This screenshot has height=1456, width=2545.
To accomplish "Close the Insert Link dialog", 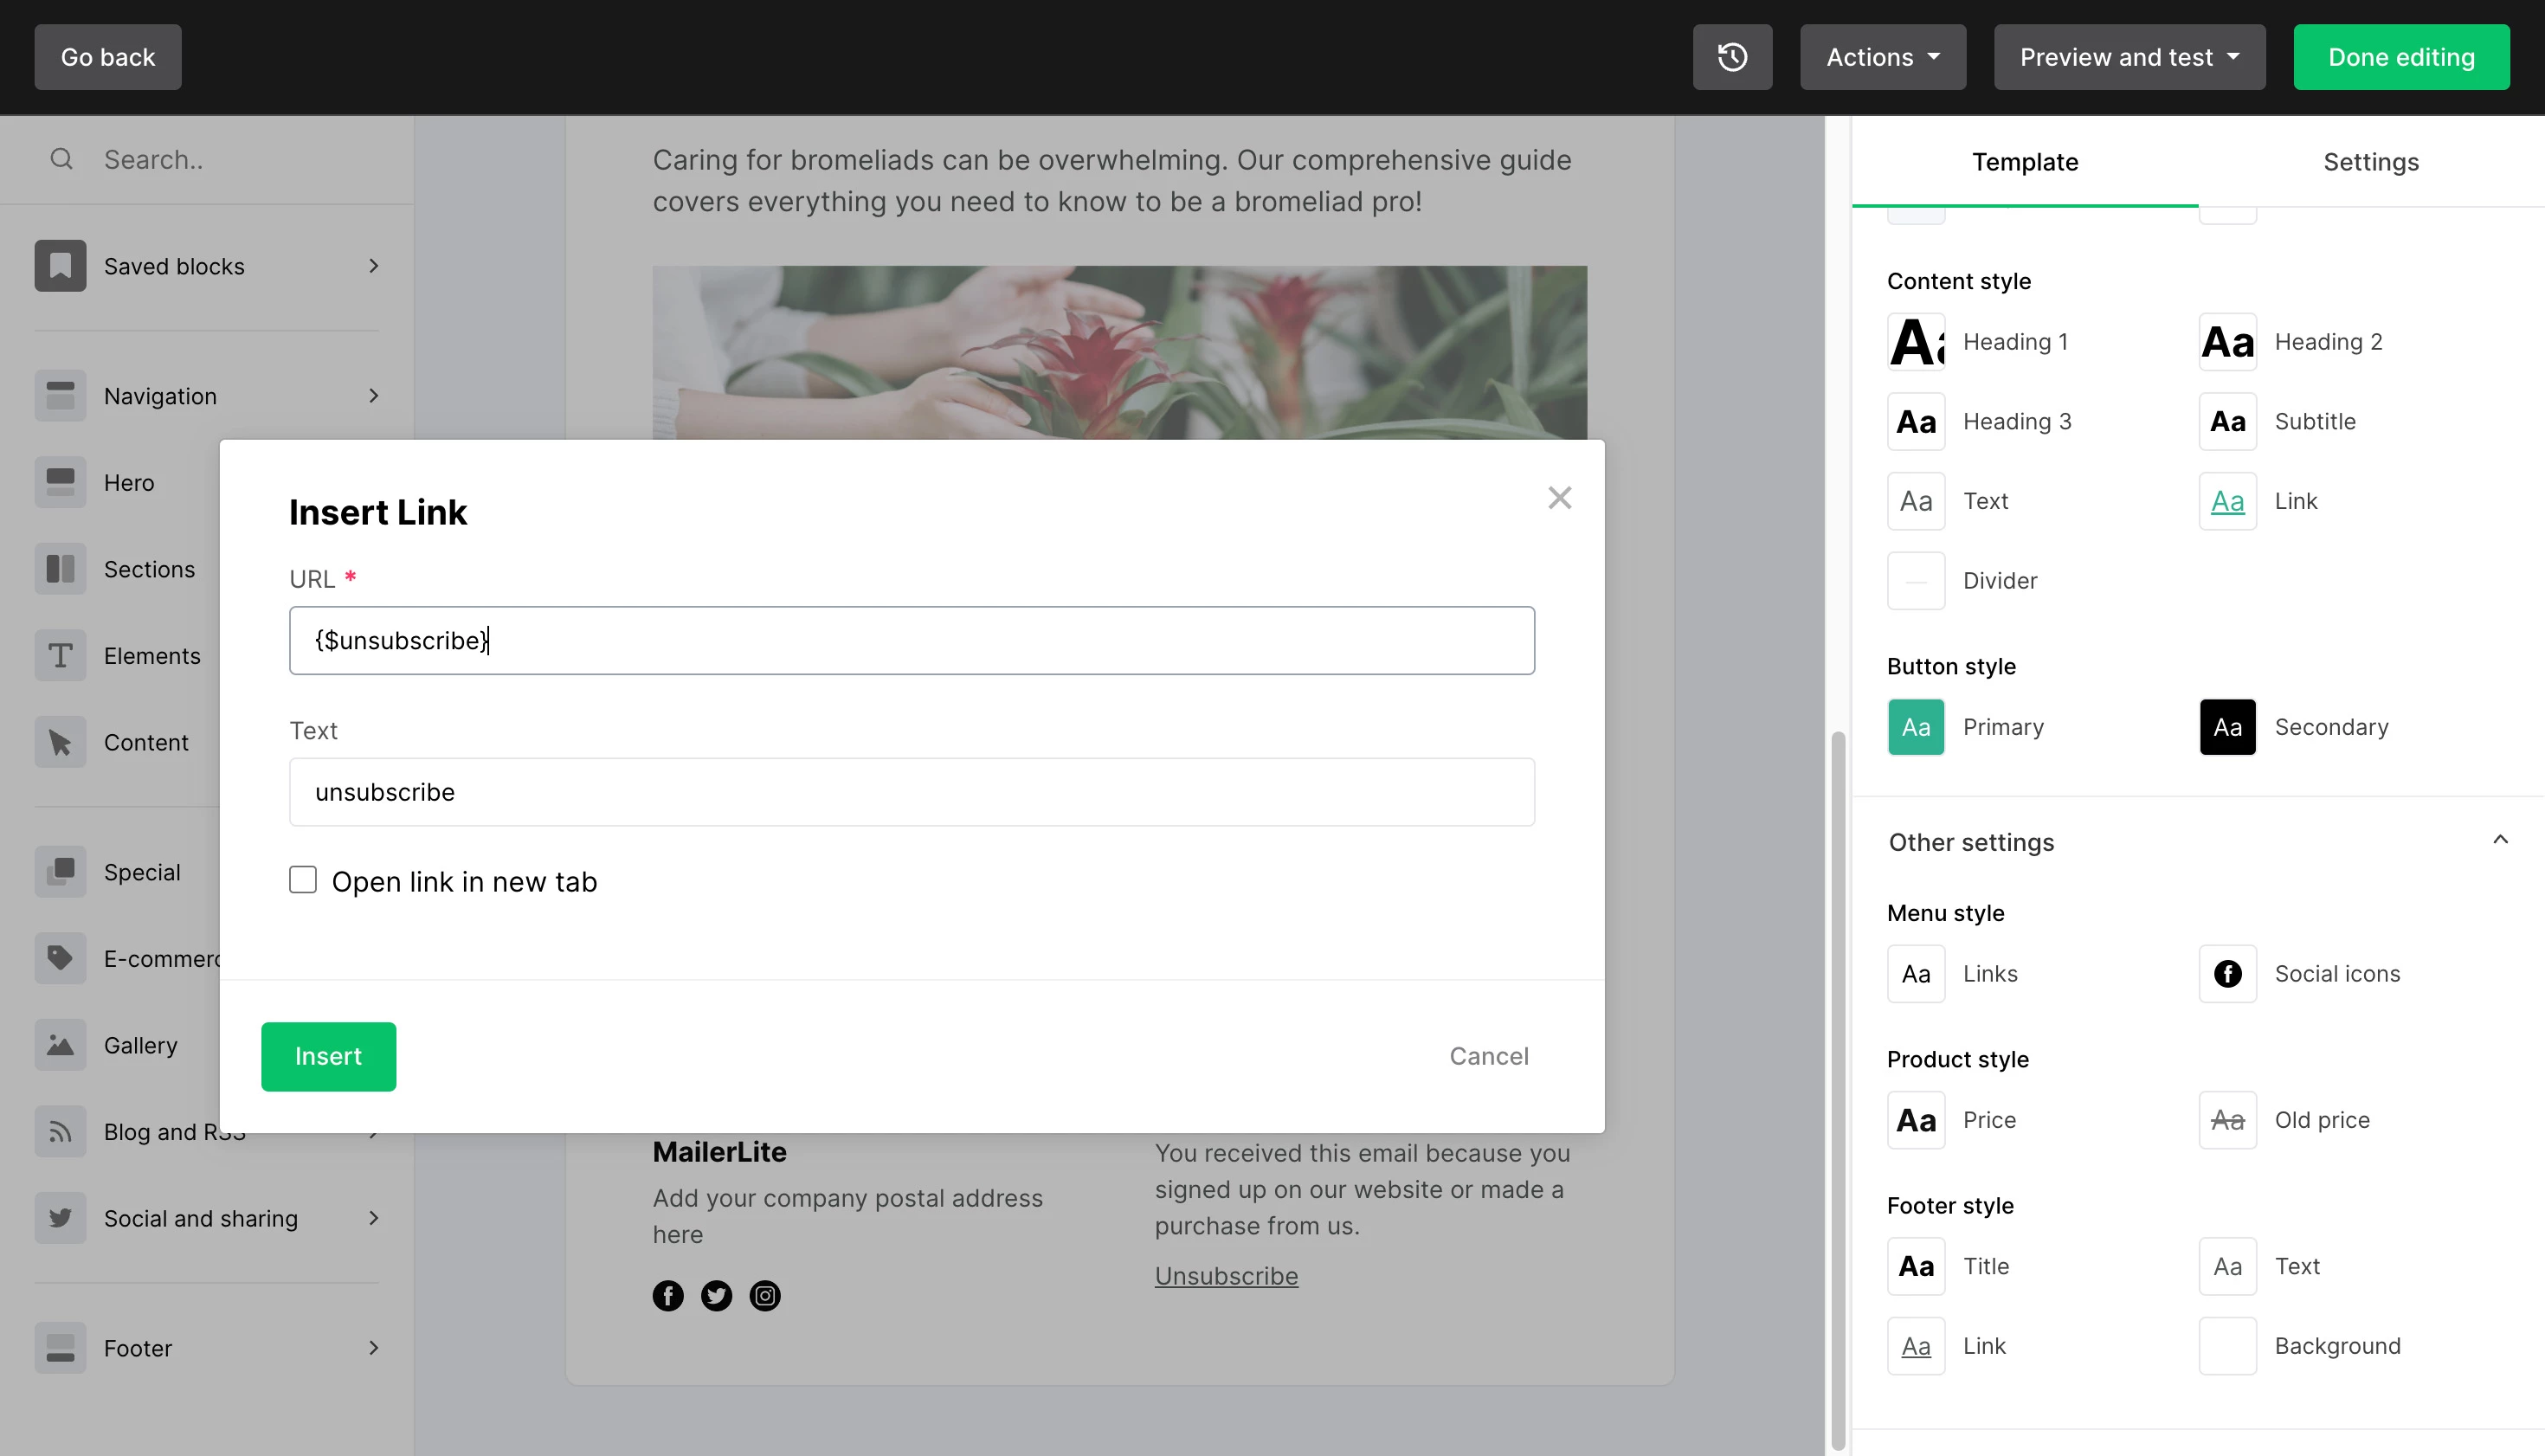I will (1559, 498).
